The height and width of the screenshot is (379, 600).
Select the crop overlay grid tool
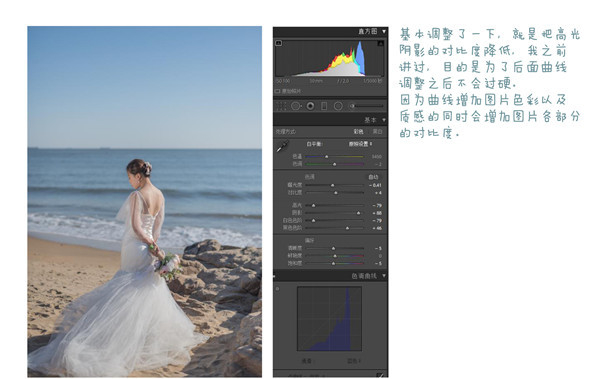(281, 106)
